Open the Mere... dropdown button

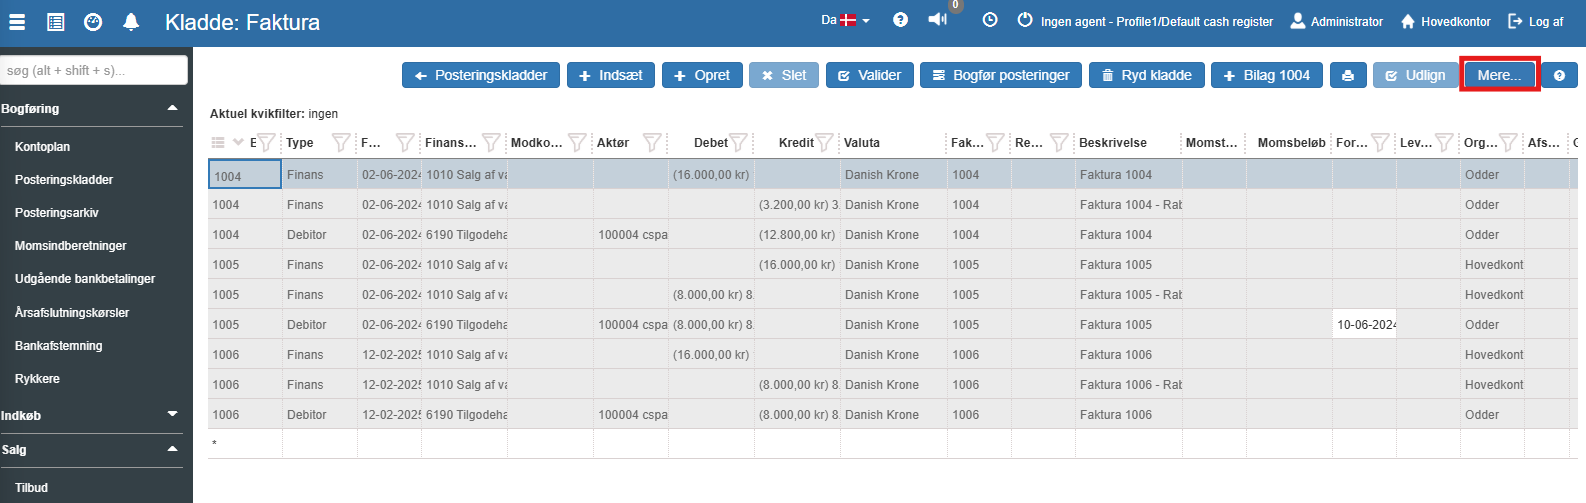(x=1499, y=75)
